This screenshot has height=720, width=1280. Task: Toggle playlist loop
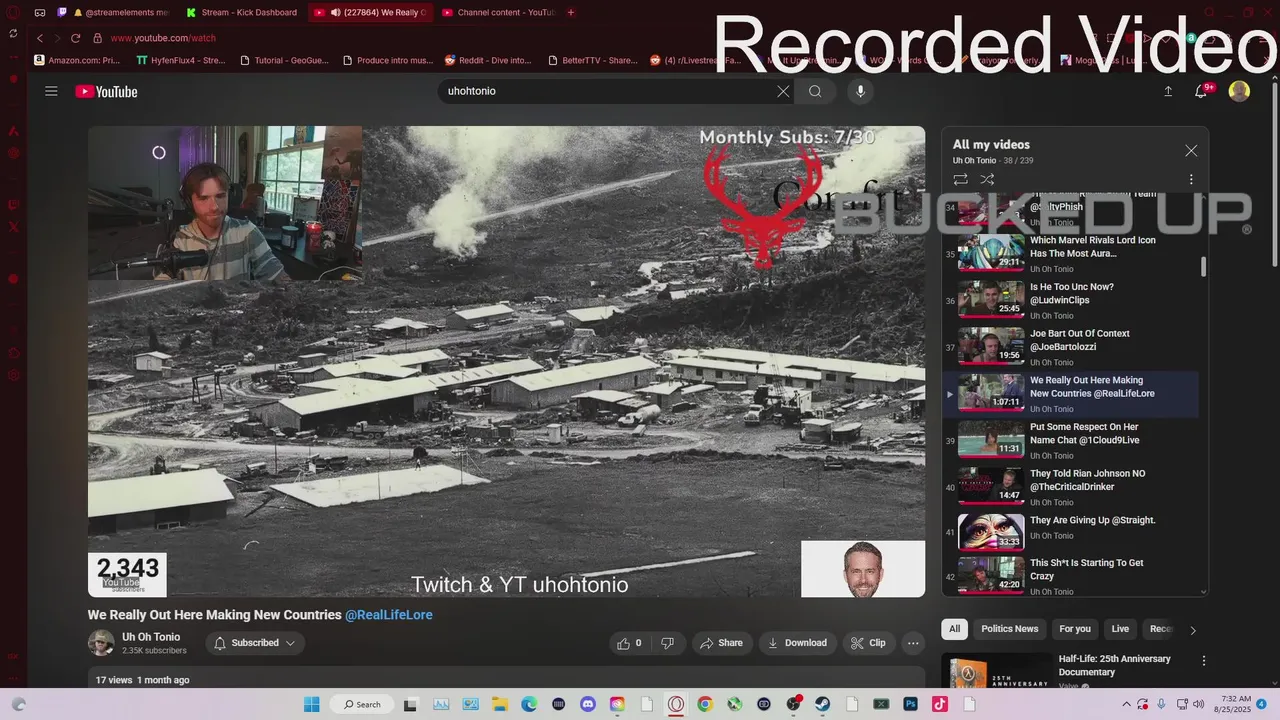pyautogui.click(x=960, y=179)
